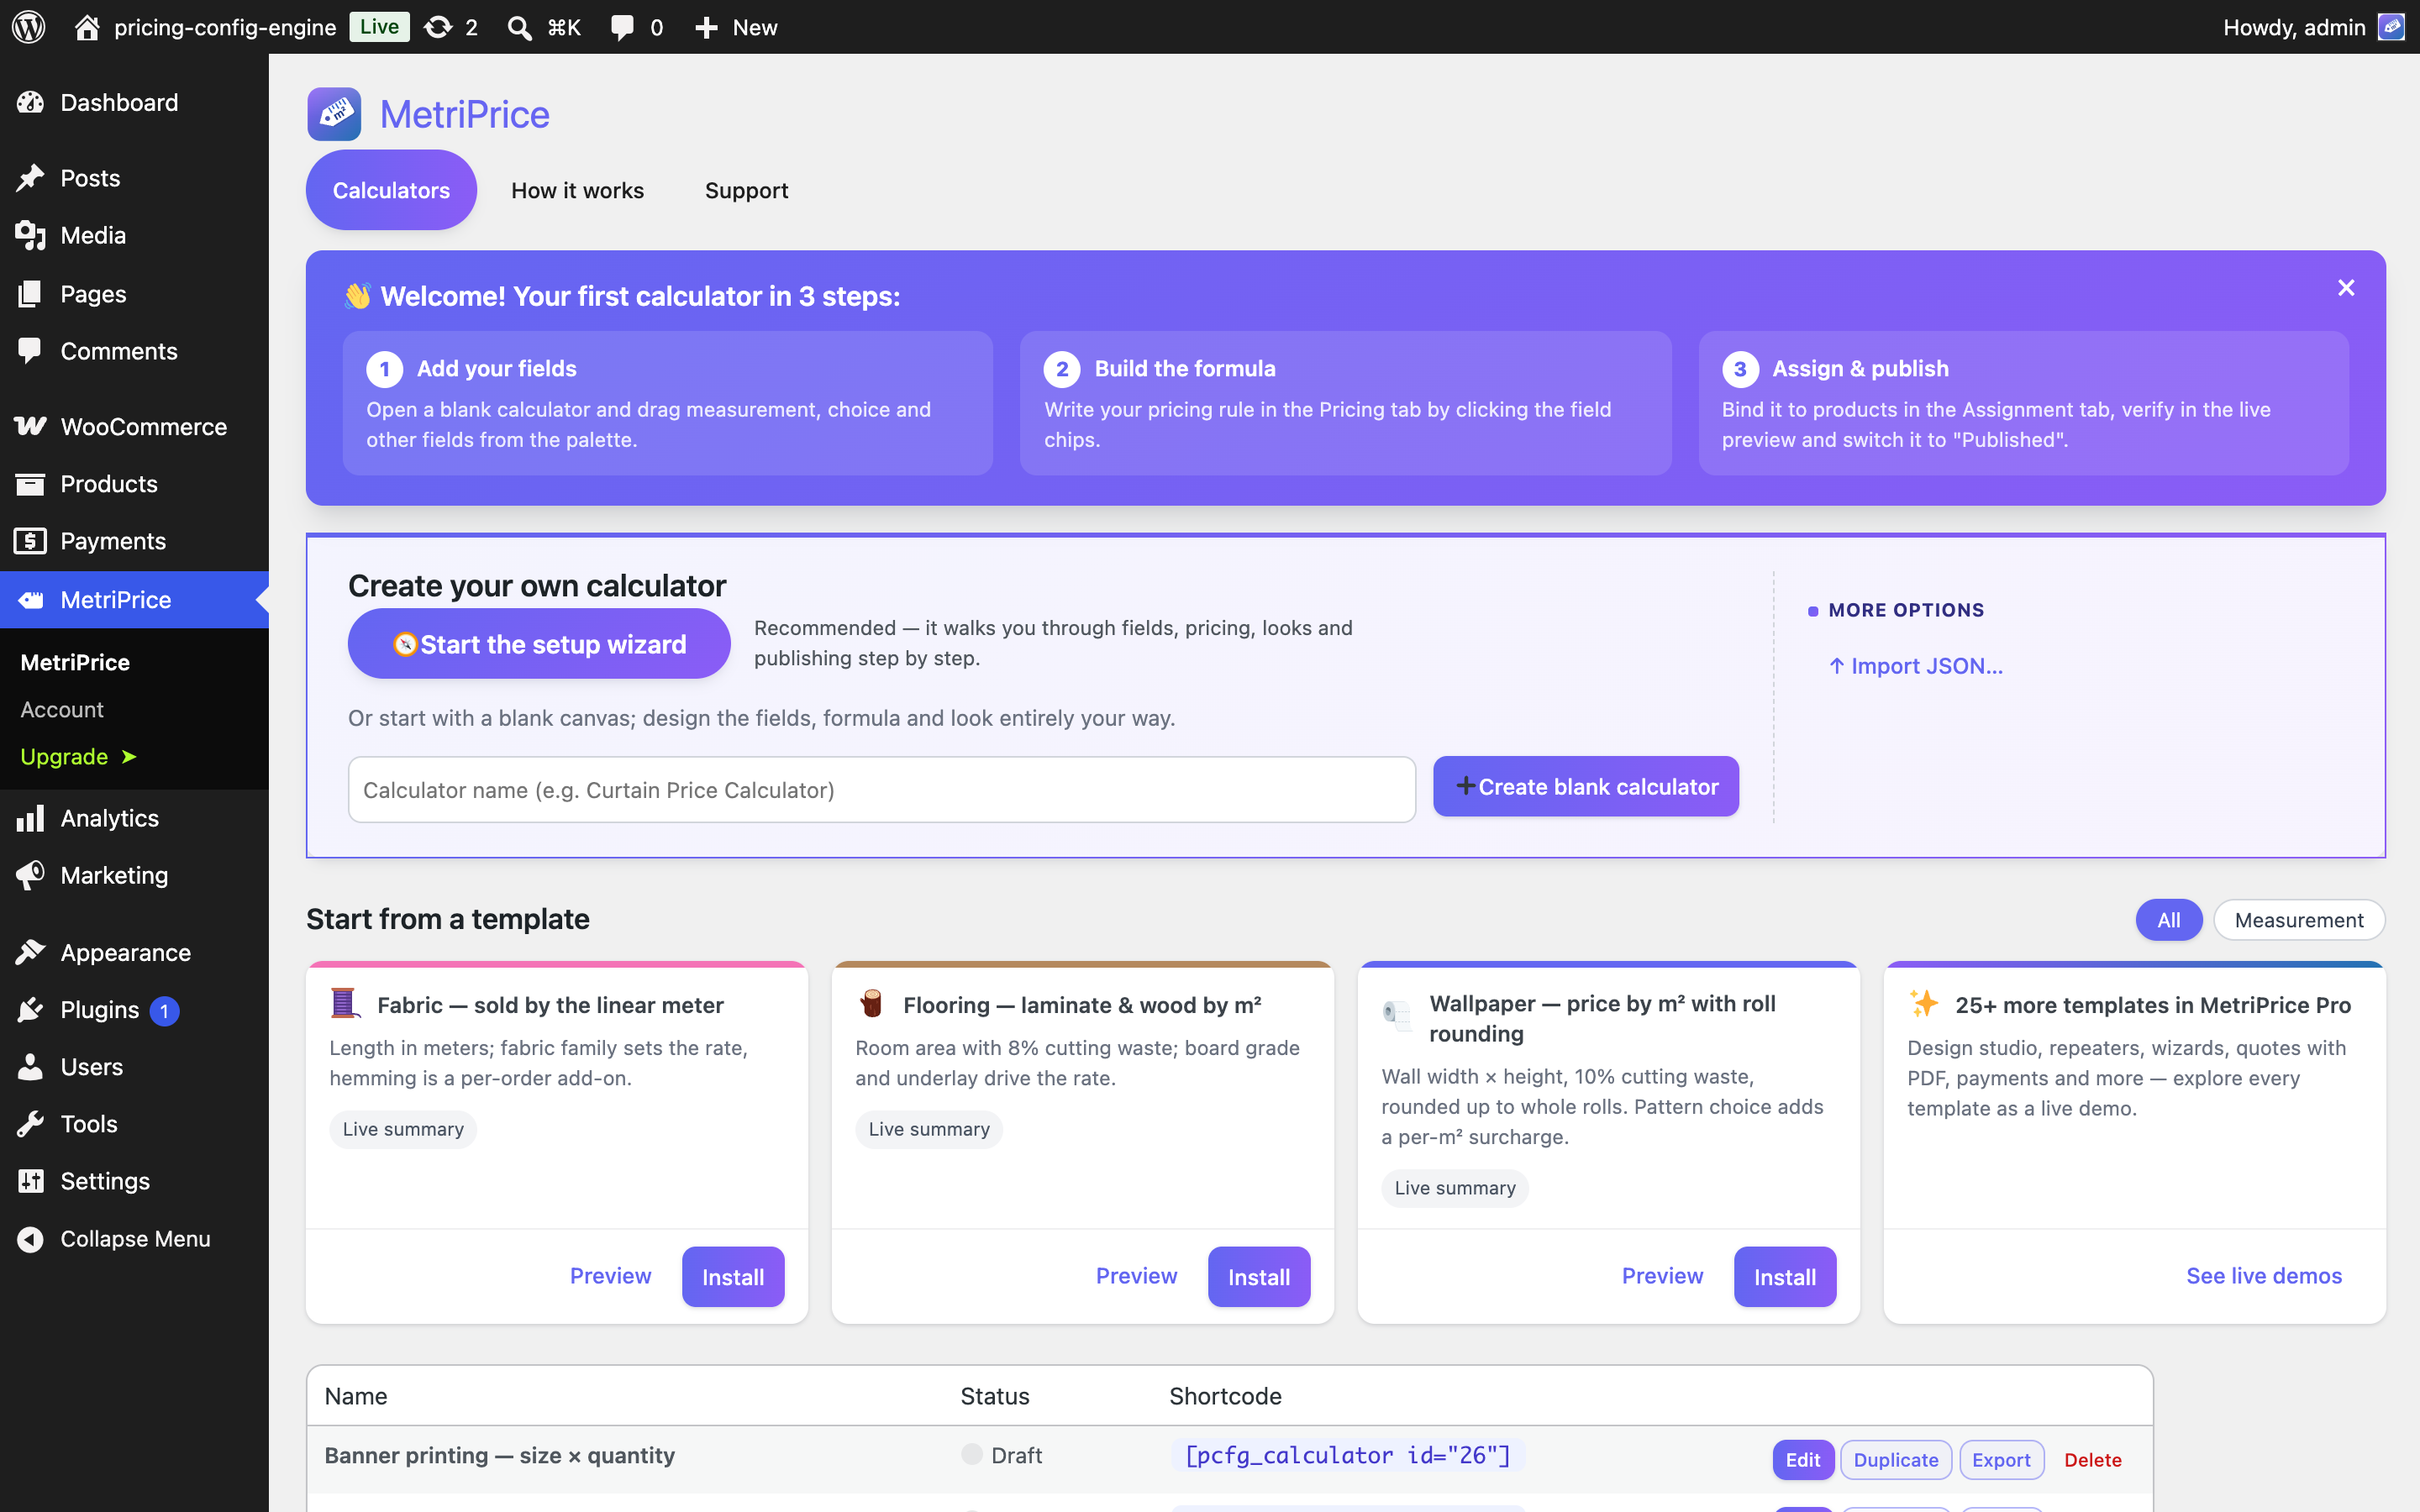This screenshot has width=2420, height=1512.
Task: Open the comments bubble in admin bar
Action: [x=622, y=27]
